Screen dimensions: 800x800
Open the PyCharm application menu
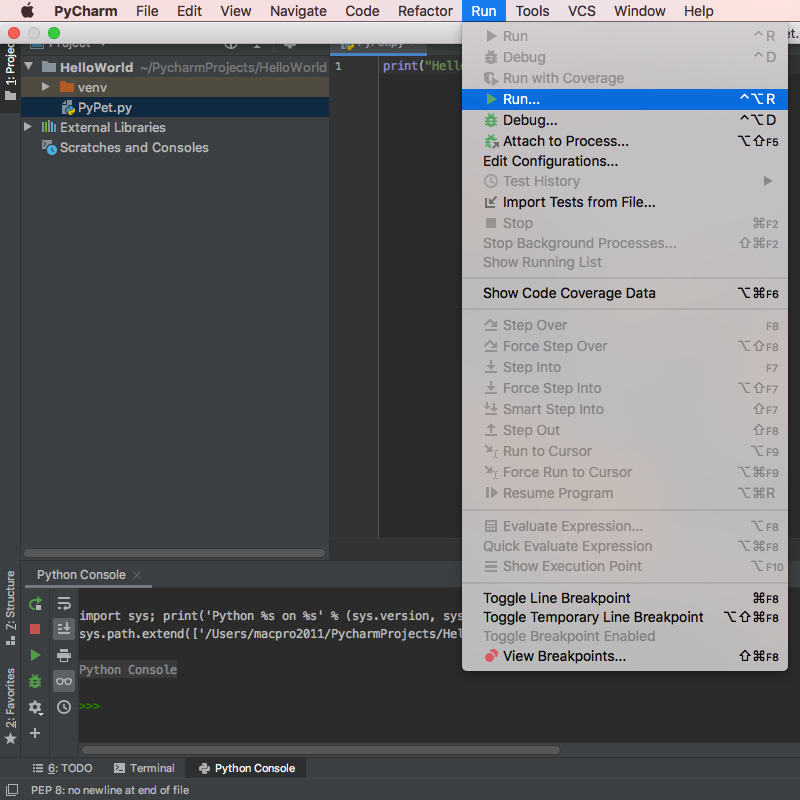click(x=86, y=11)
